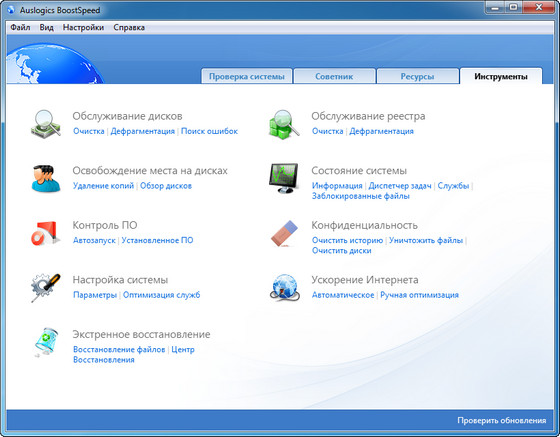Open the Настройки menu
The image size is (560, 437).
click(x=83, y=27)
